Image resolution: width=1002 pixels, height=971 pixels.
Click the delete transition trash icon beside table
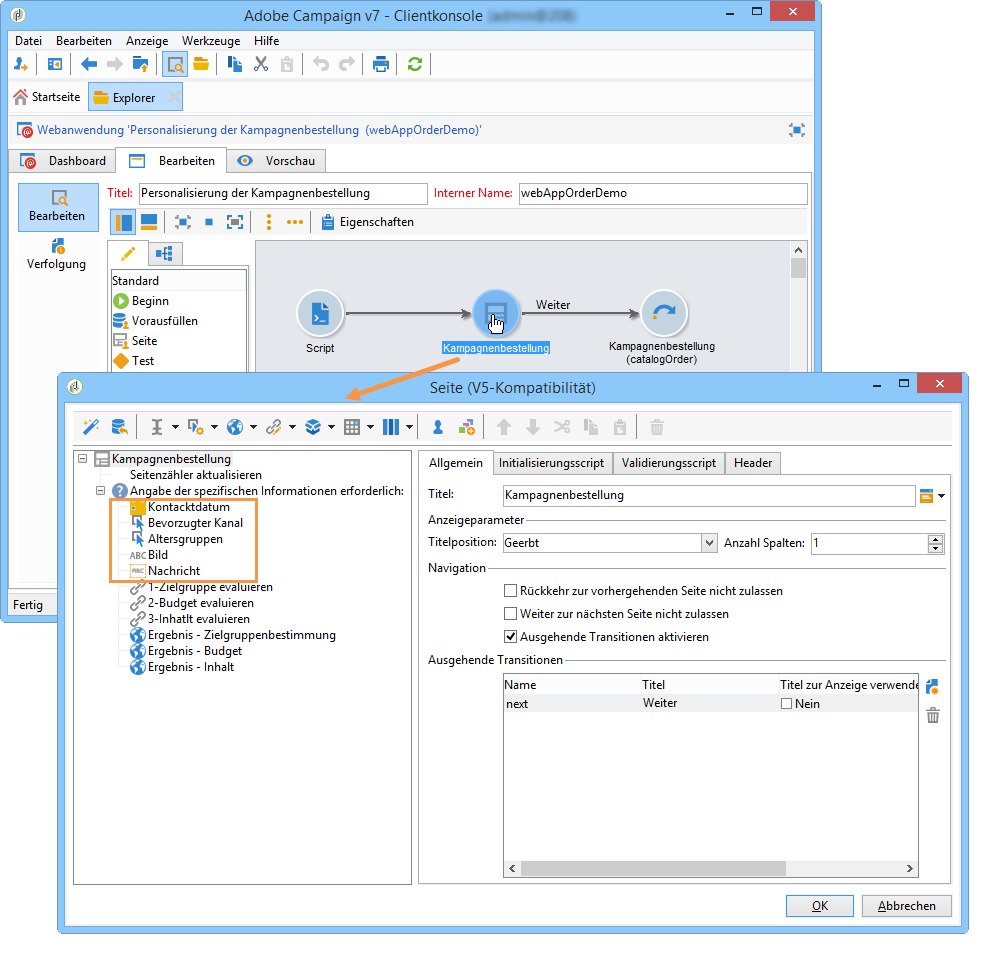[x=933, y=715]
